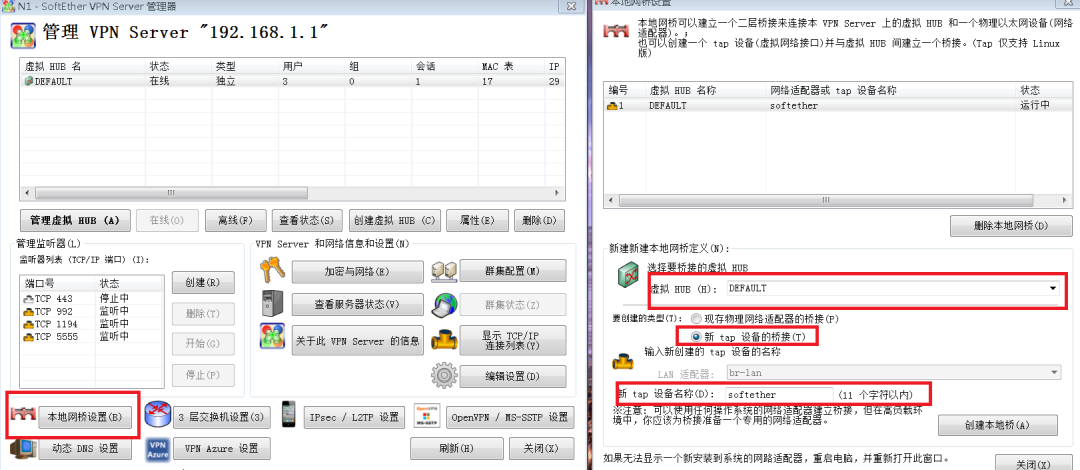Click 3 层交换机设置(3) button
This screenshot has width=1080, height=470.
point(221,416)
